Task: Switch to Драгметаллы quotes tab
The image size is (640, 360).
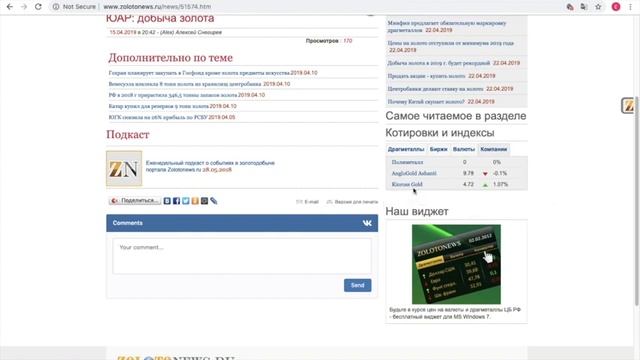Action: (406, 149)
